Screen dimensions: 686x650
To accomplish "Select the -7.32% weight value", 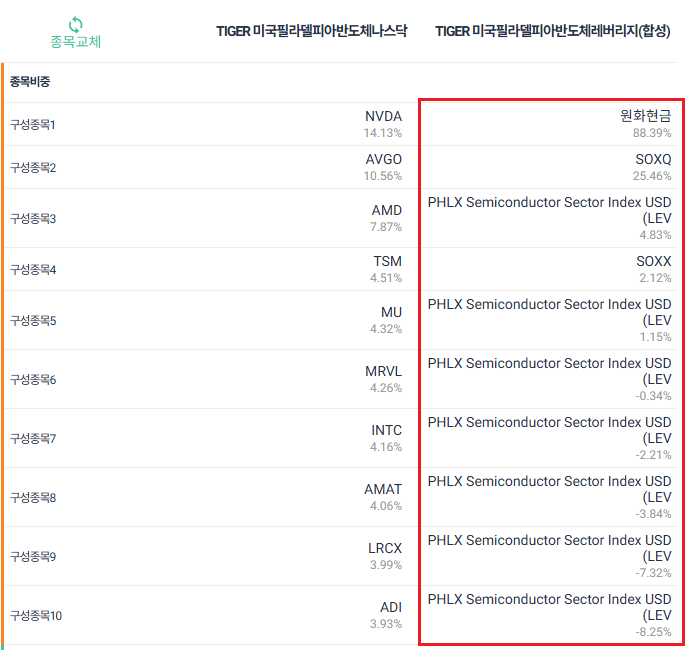I will tap(653, 573).
